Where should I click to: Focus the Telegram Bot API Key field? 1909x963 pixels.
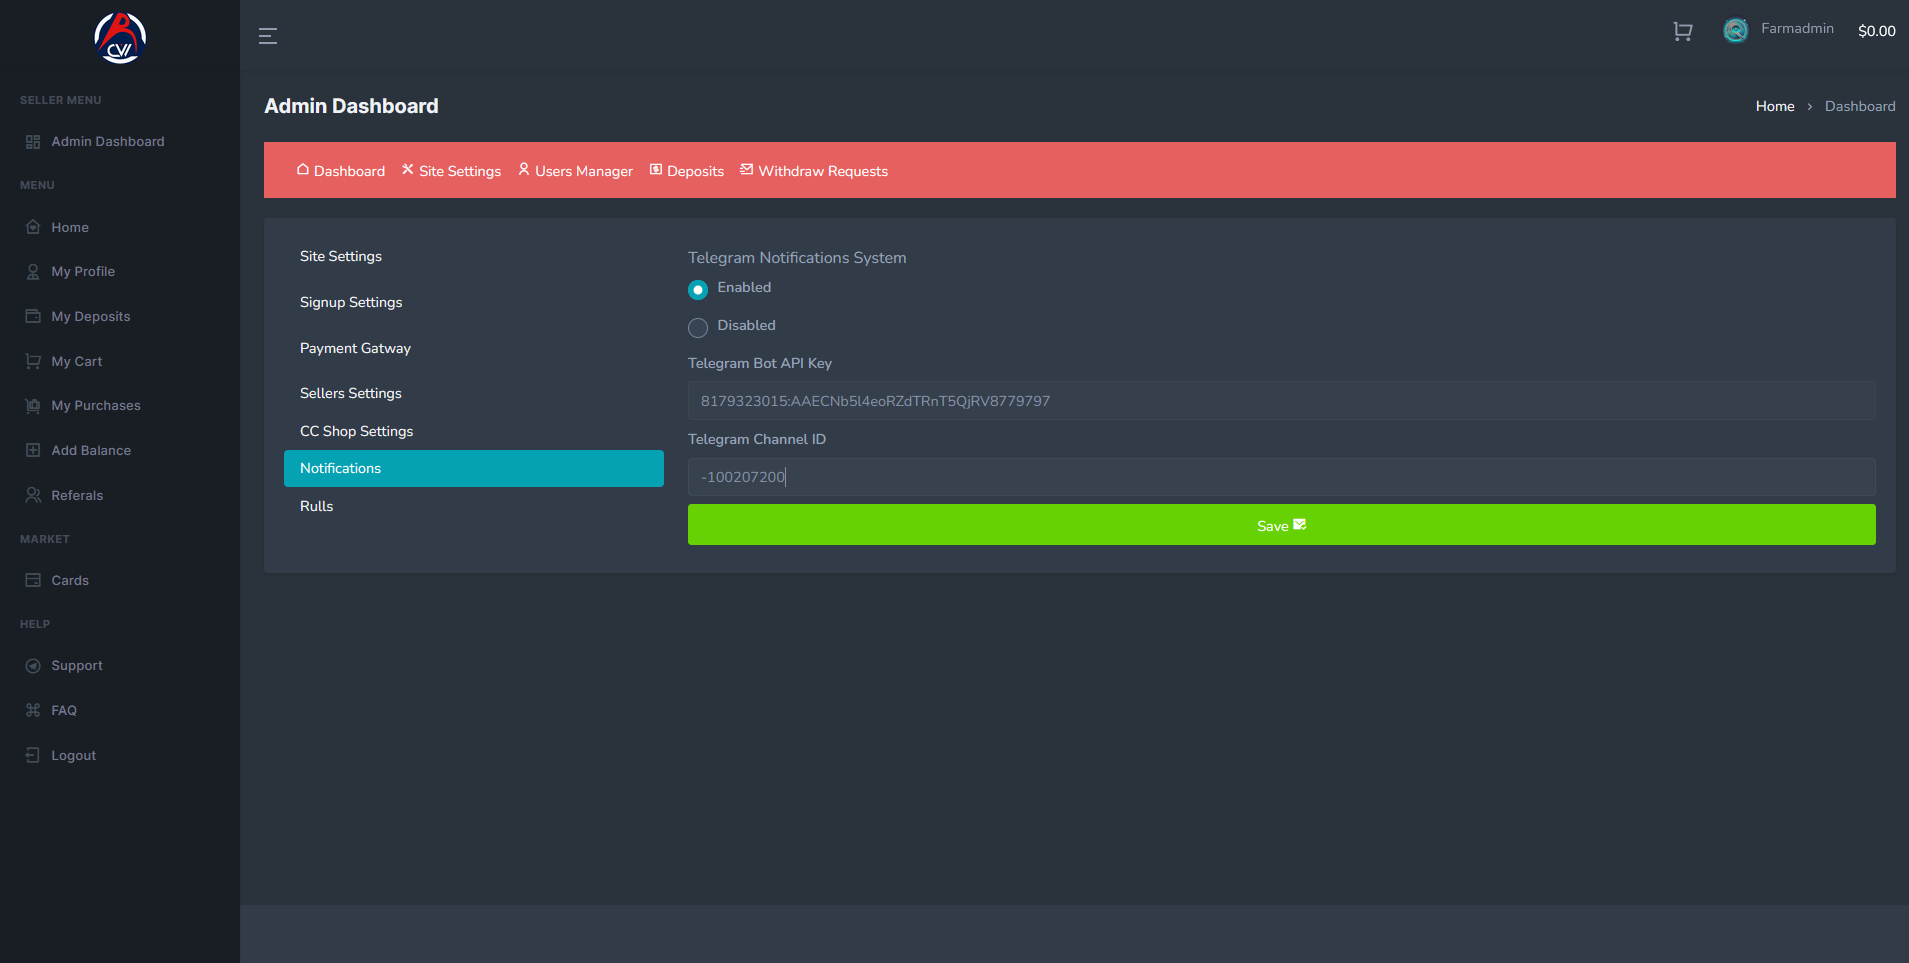[x=1282, y=401]
